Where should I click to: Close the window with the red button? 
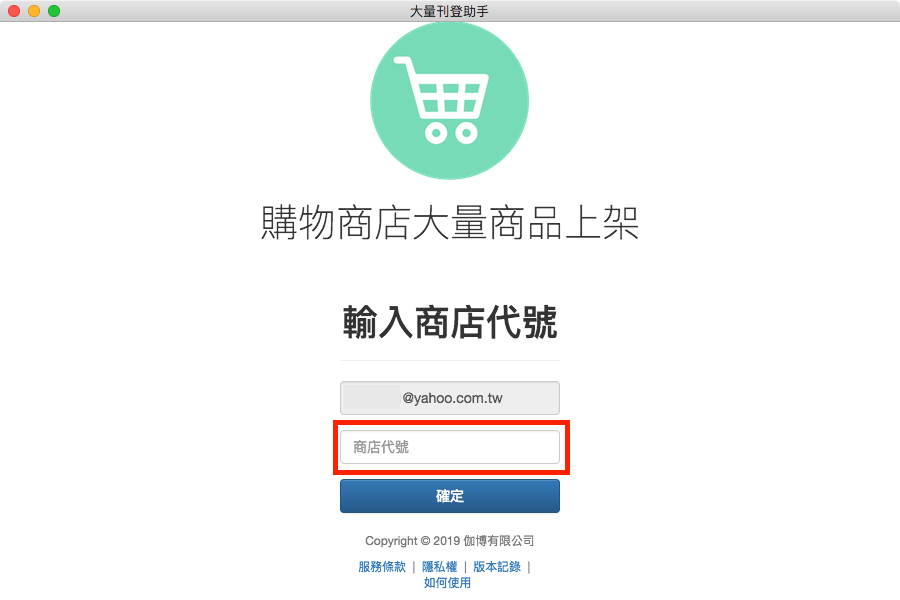pyautogui.click(x=14, y=11)
